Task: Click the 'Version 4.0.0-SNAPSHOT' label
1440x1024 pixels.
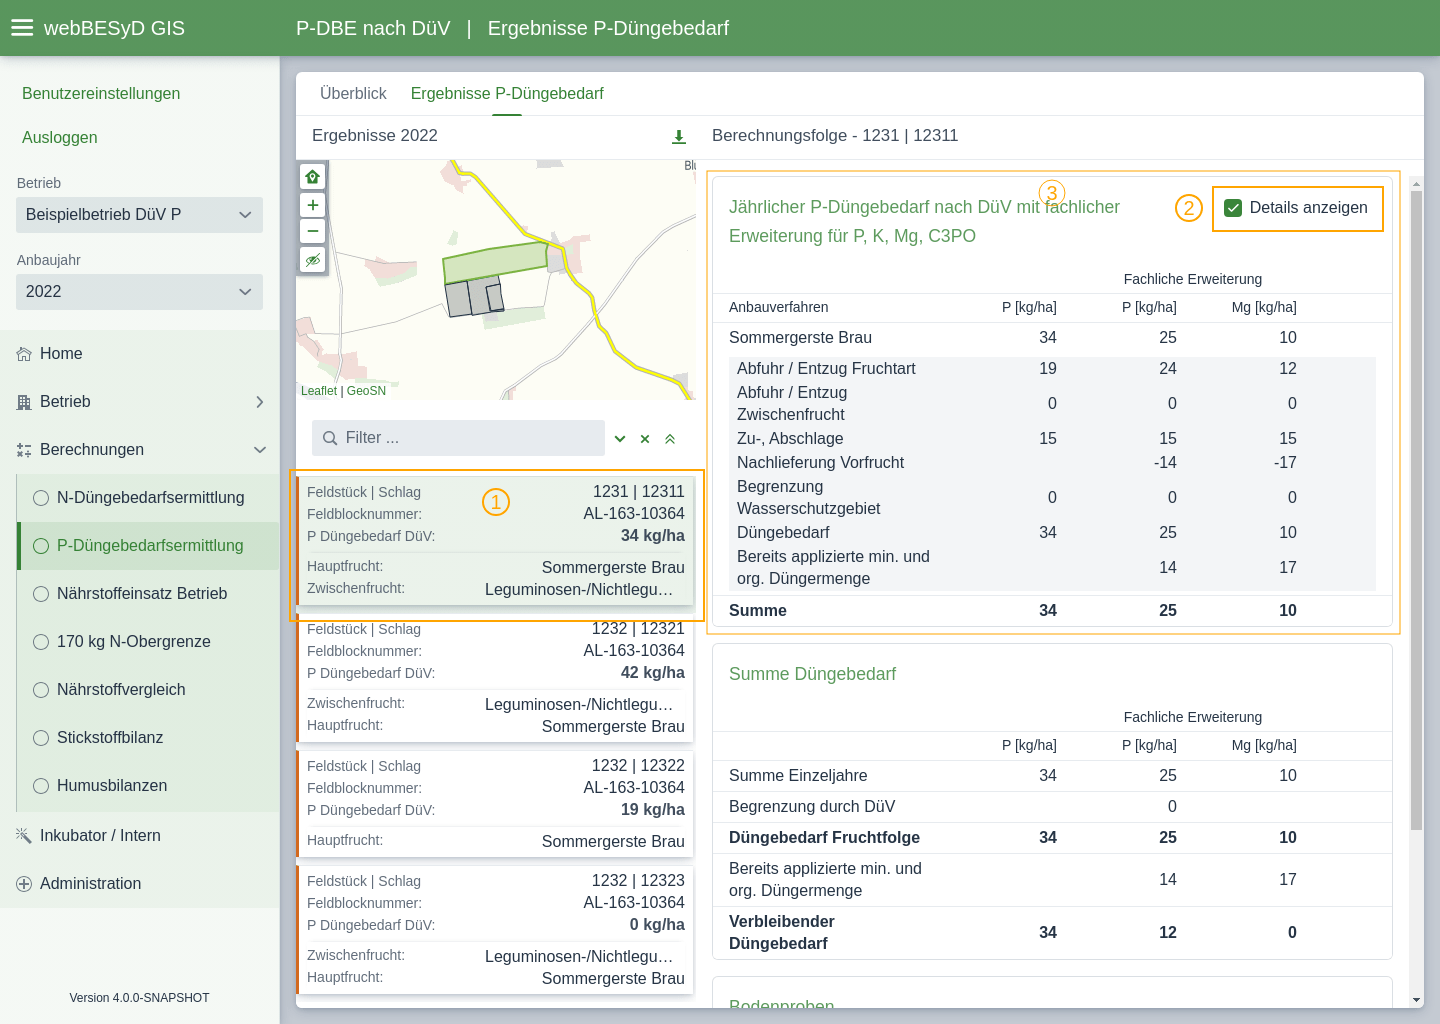Action: tap(139, 998)
